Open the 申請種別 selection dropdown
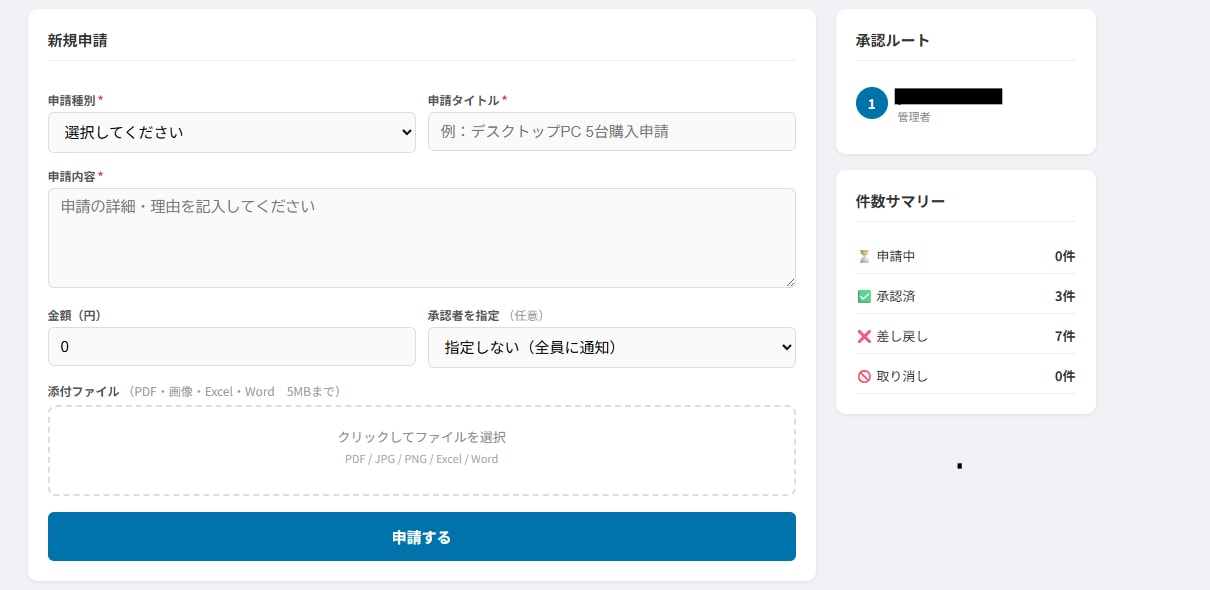 [232, 131]
